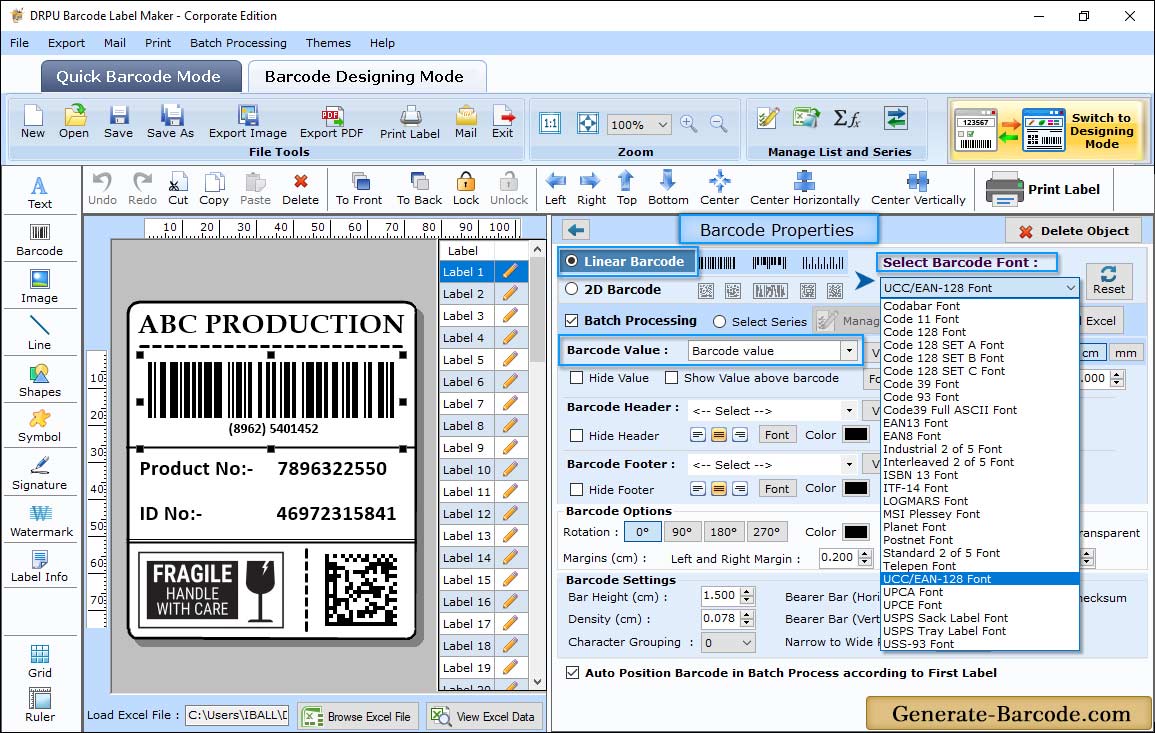Image resolution: width=1155 pixels, height=733 pixels.
Task: Open a file with the Open icon
Action: pyautogui.click(x=74, y=122)
